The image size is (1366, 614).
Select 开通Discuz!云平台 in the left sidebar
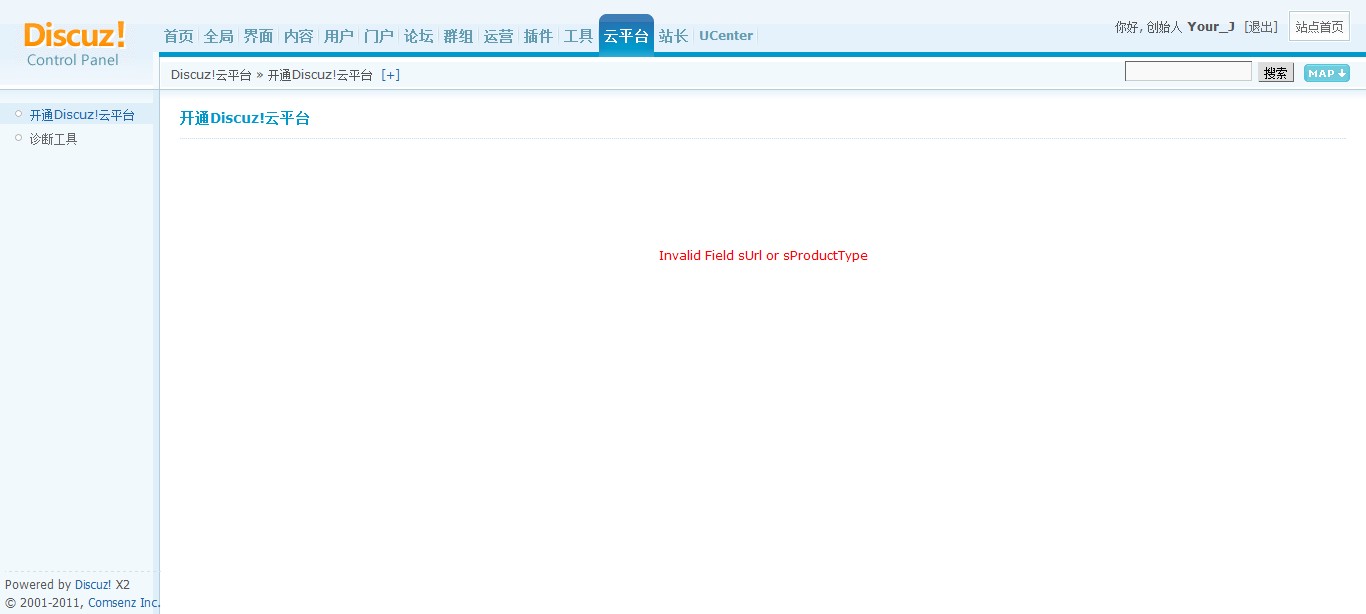coord(82,115)
